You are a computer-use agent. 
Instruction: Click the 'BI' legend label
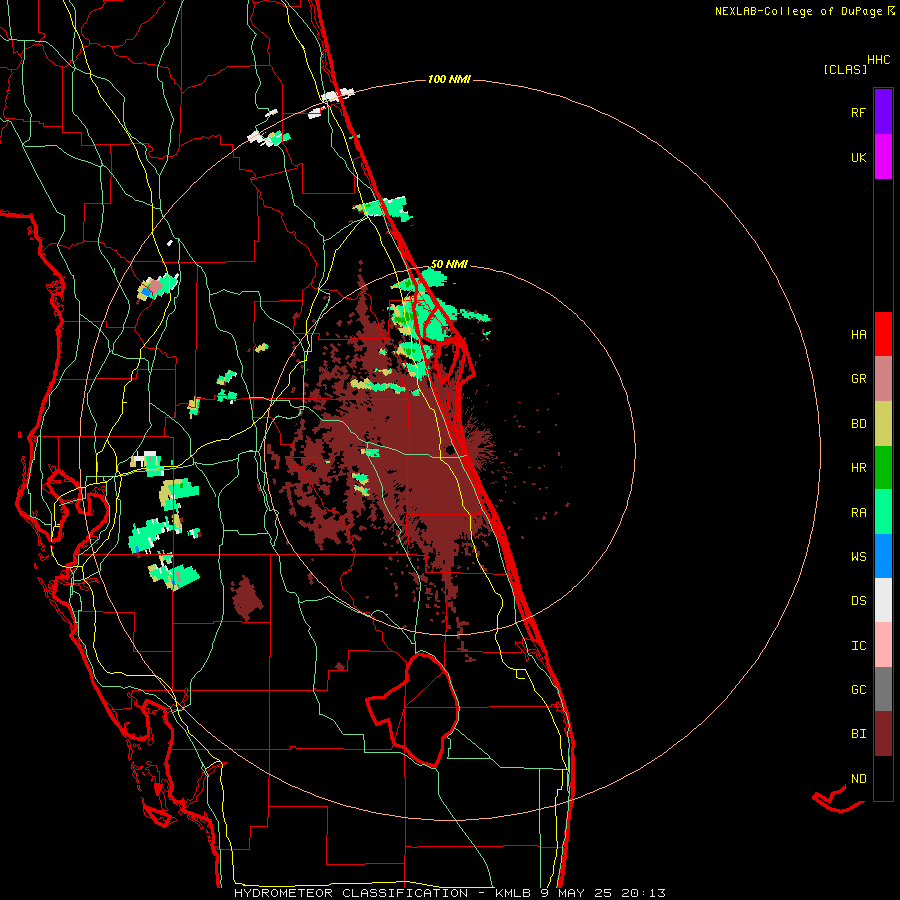[x=858, y=734]
